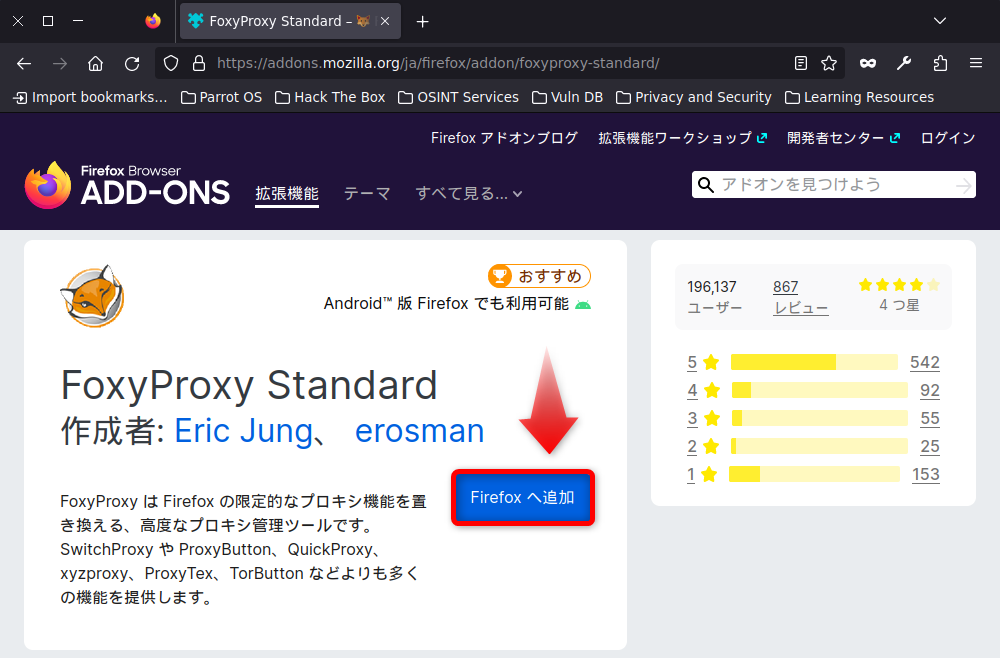1000x658 pixels.
Task: Open the home page via the house icon
Action: (x=96, y=63)
